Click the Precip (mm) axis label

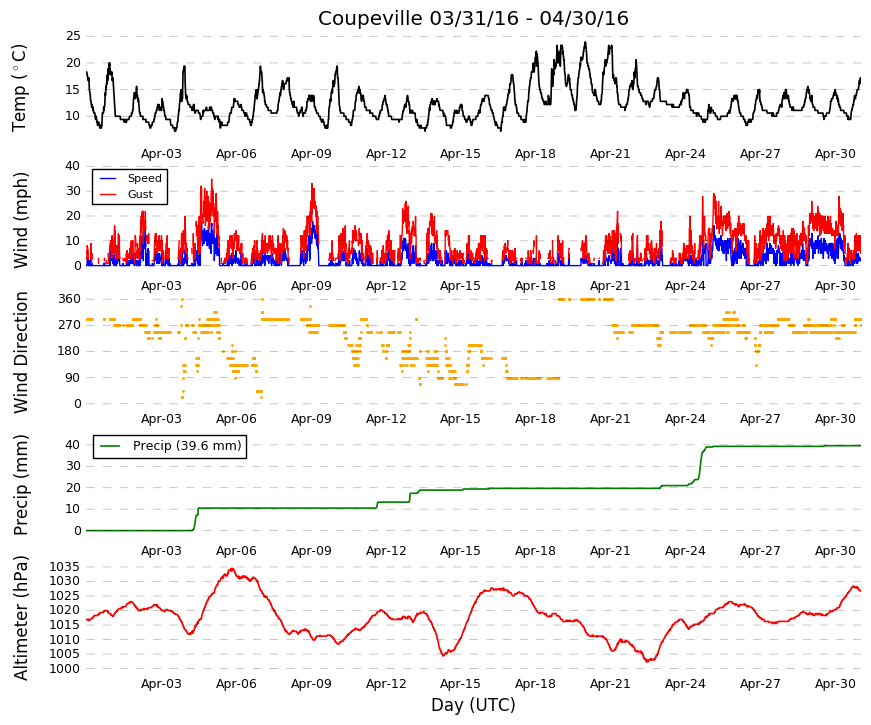20,485
